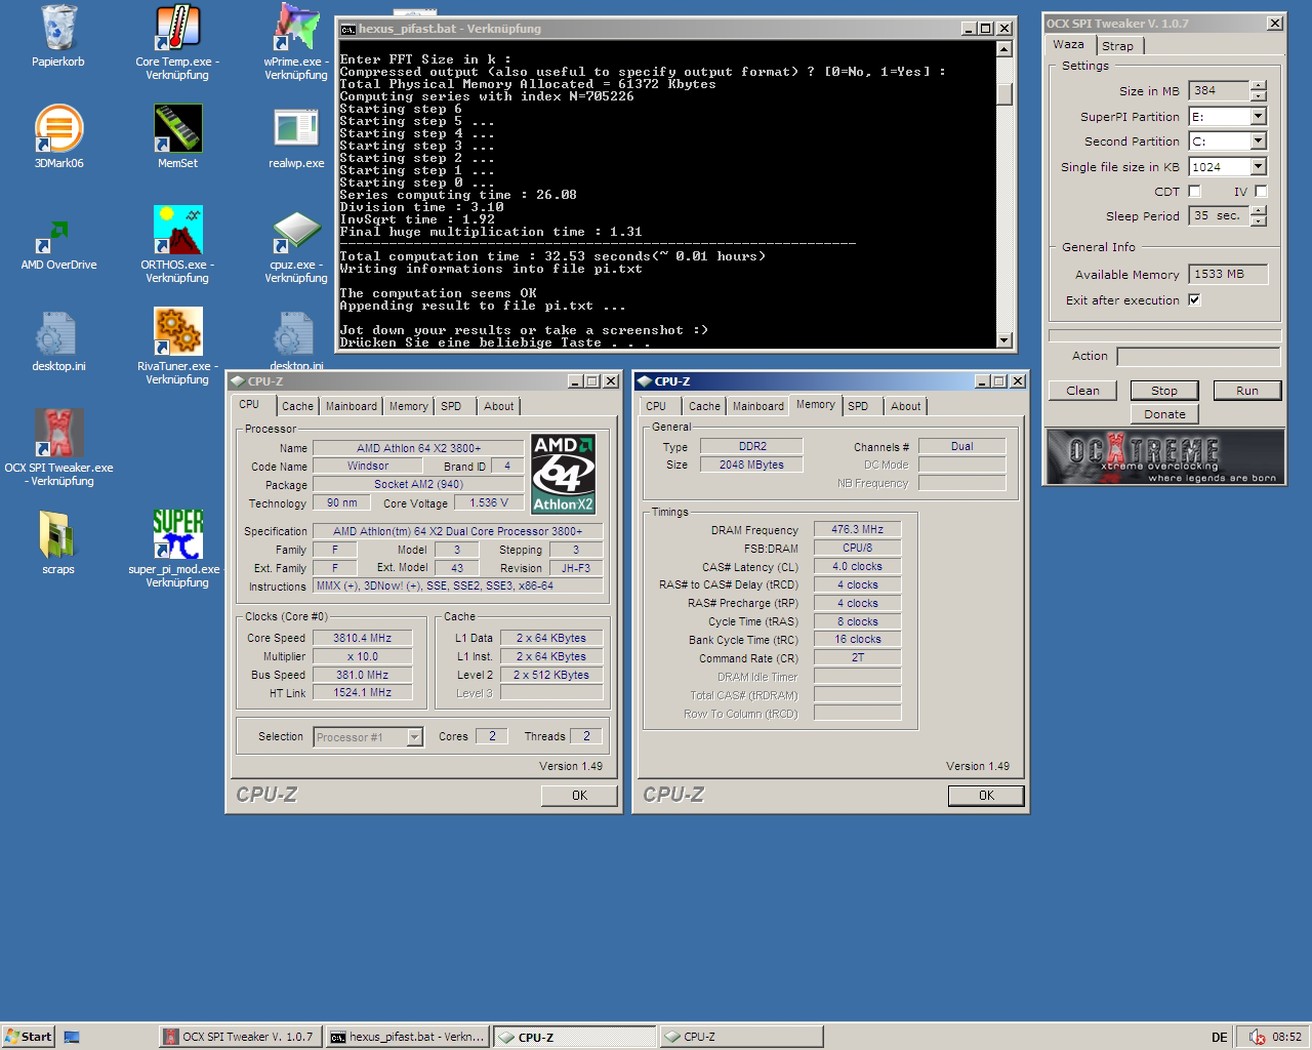Click the Action text field
1312x1050 pixels.
coord(1199,356)
